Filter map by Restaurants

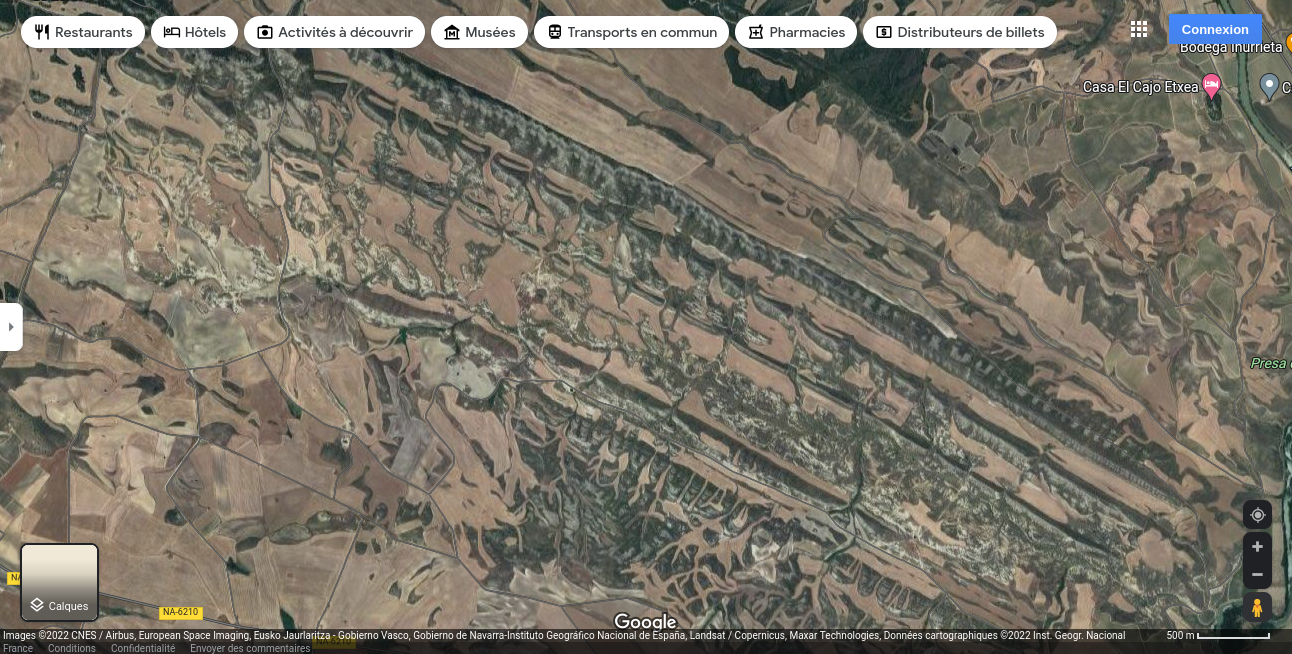[83, 32]
